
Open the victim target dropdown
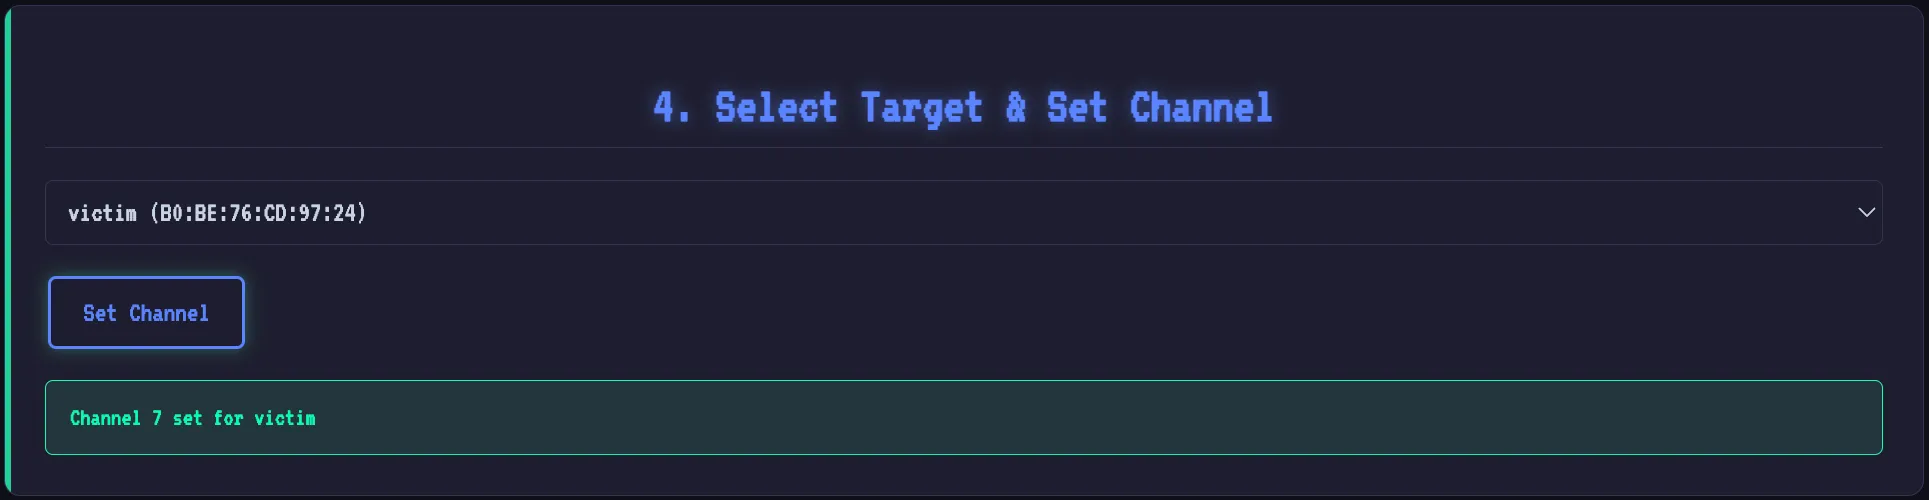point(963,212)
